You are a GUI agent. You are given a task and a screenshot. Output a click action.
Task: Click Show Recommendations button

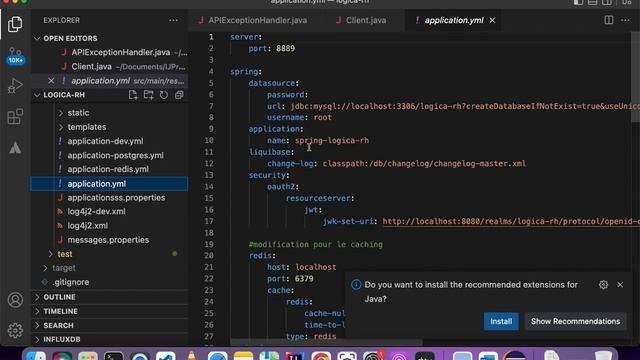(575, 321)
